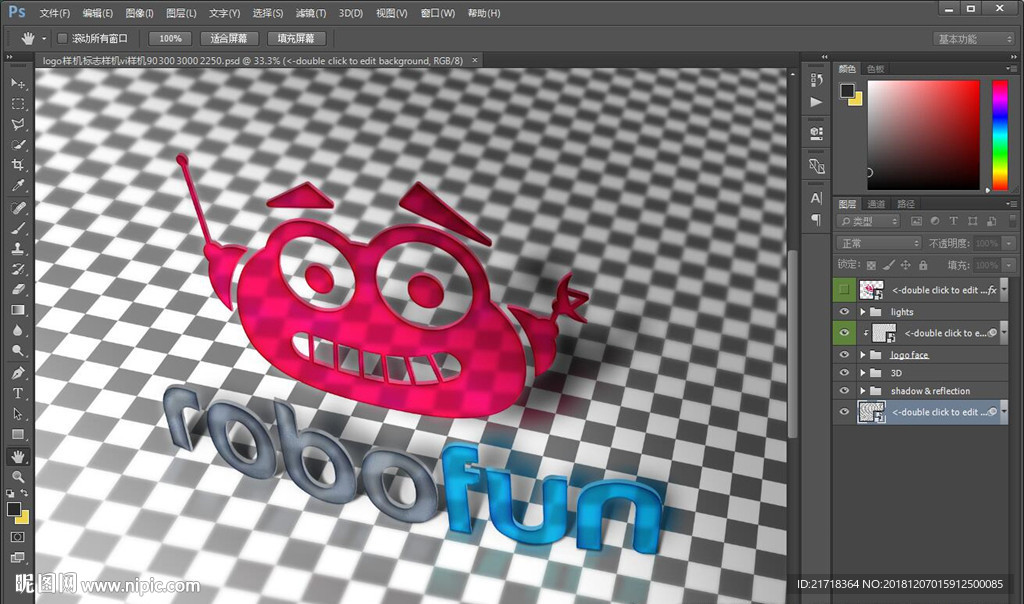
Task: Select the Healing Brush tool
Action: coord(18,208)
